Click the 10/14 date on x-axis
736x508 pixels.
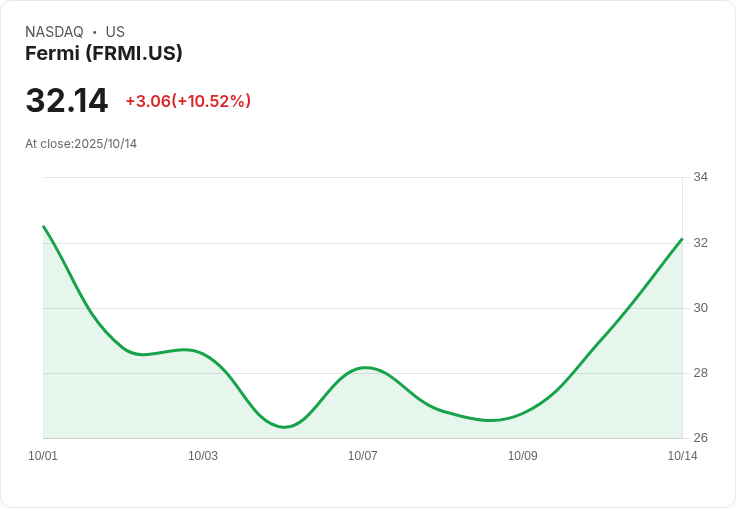pos(682,456)
